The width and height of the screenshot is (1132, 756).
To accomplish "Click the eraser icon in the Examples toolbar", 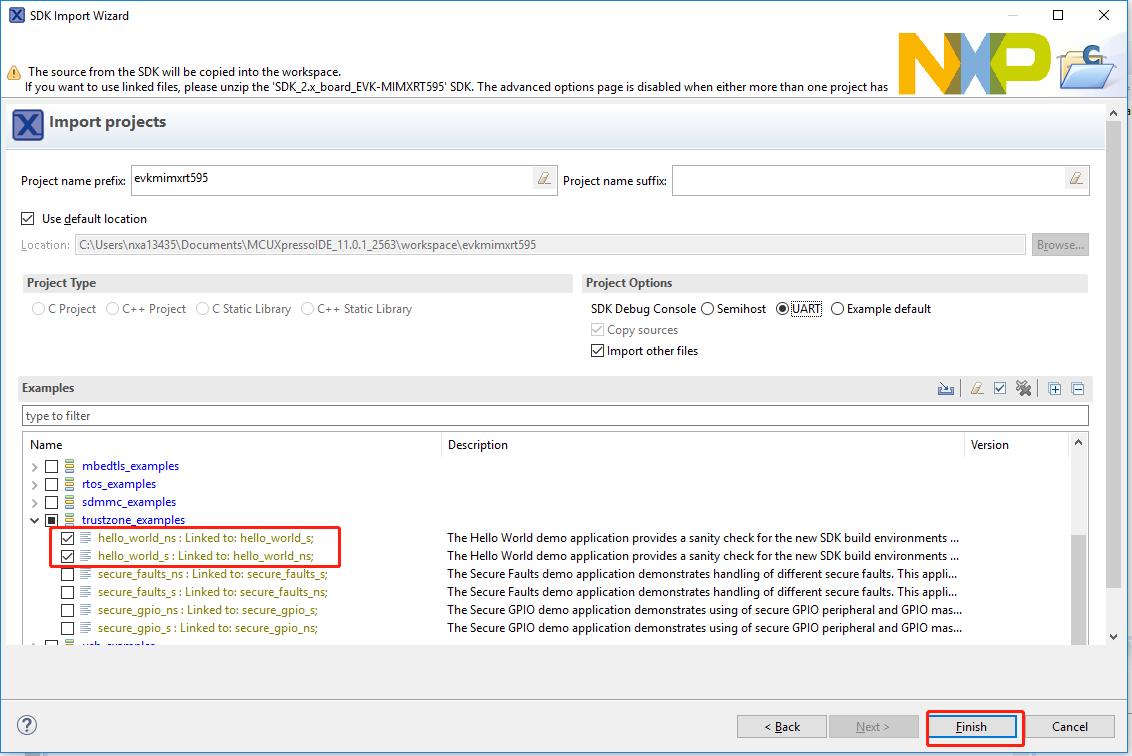I will tap(977, 389).
